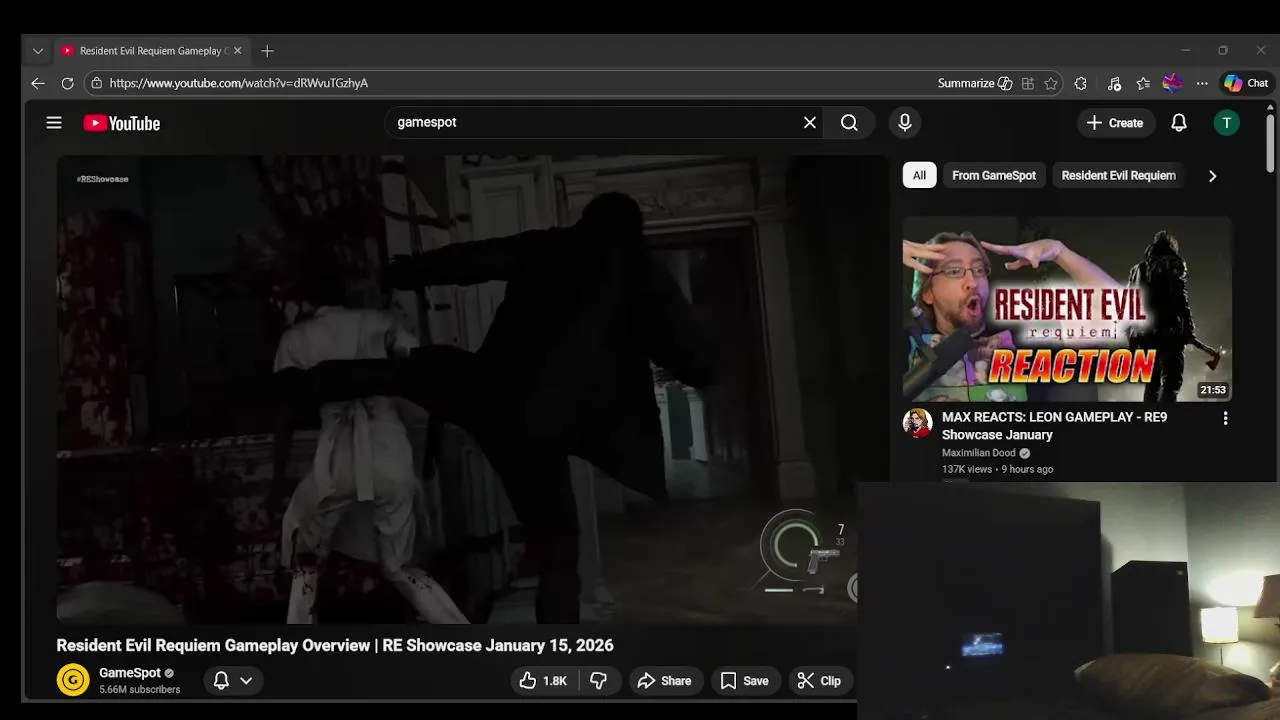Open subscription notification bell dropdown

pos(233,680)
